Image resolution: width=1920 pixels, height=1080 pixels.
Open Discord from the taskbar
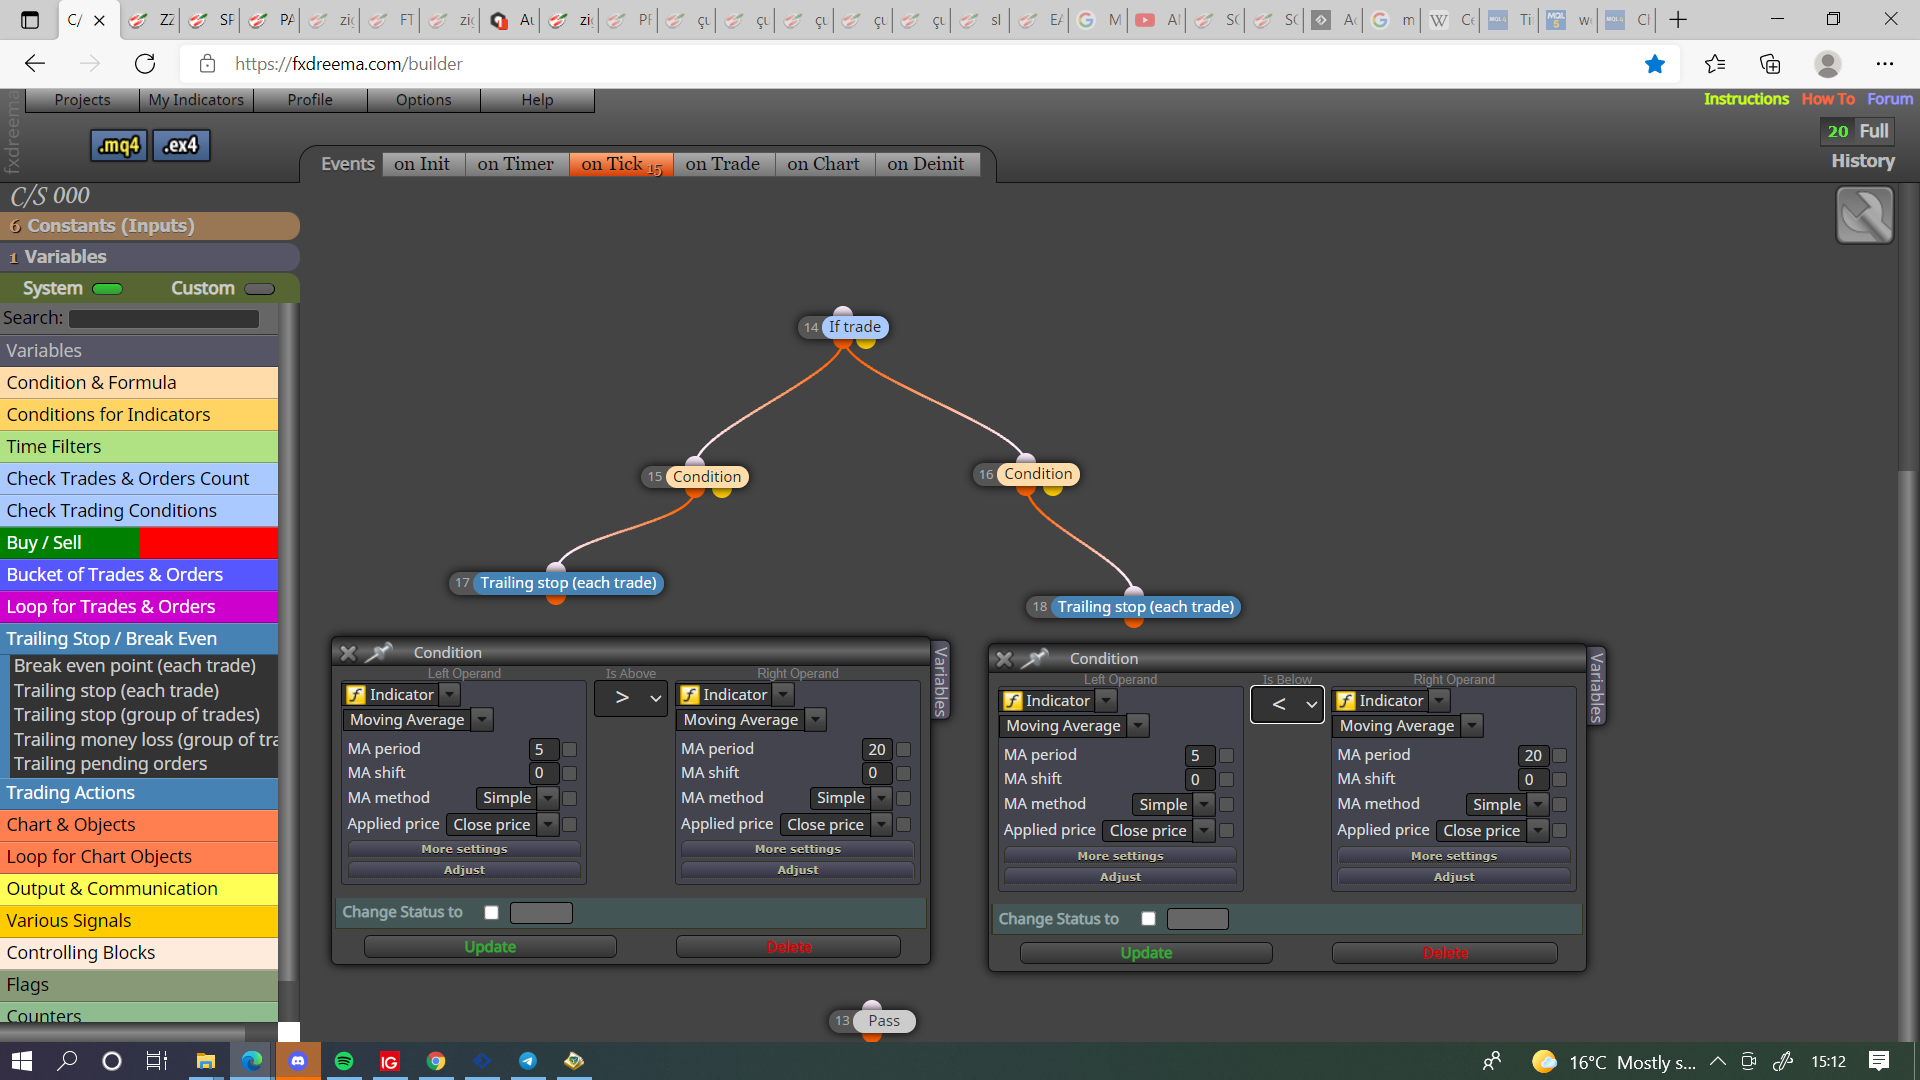(x=298, y=1061)
